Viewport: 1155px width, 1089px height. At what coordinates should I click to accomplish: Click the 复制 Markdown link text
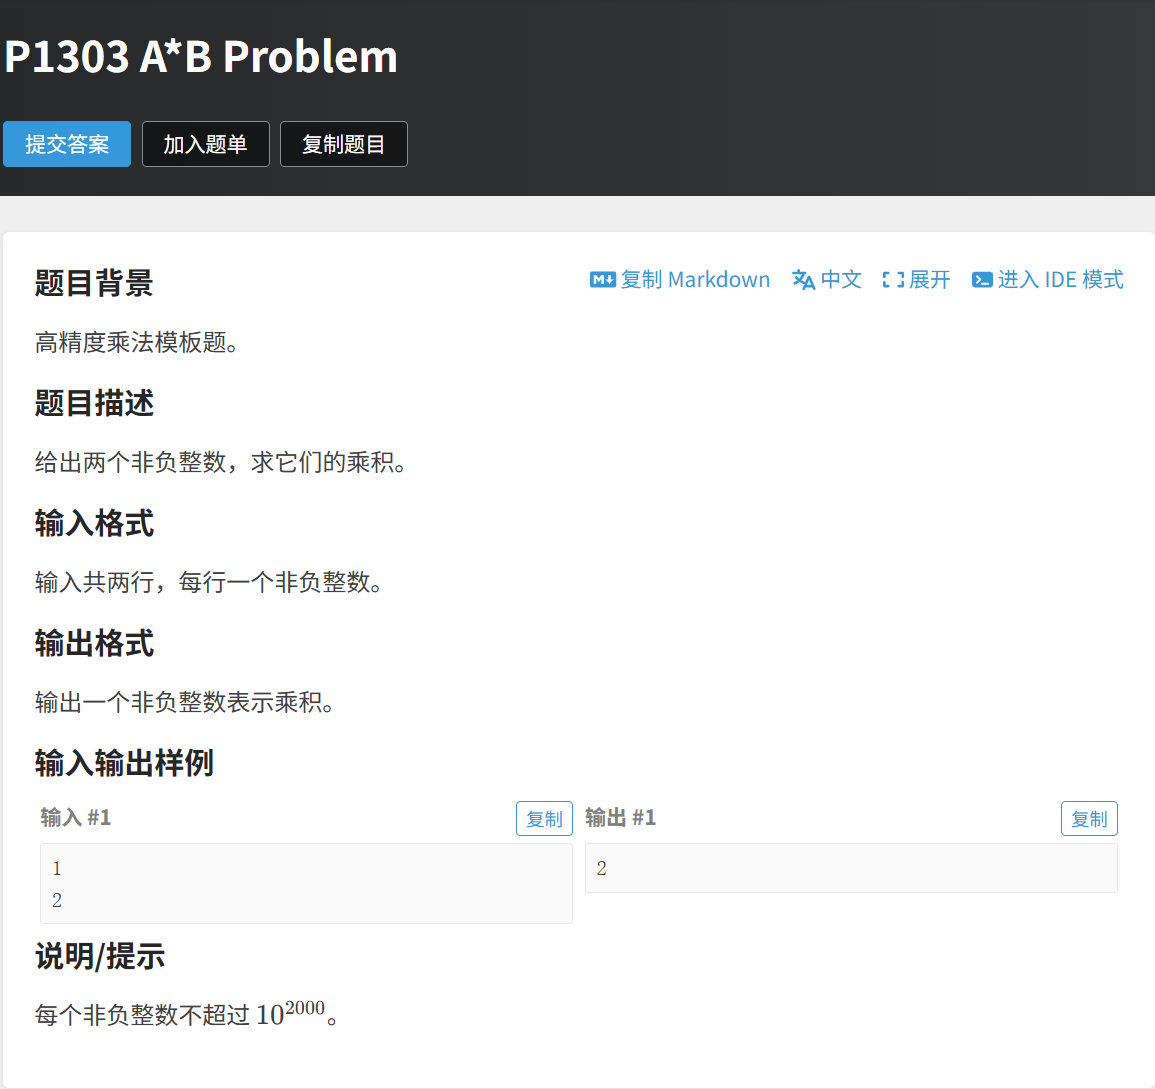point(695,280)
